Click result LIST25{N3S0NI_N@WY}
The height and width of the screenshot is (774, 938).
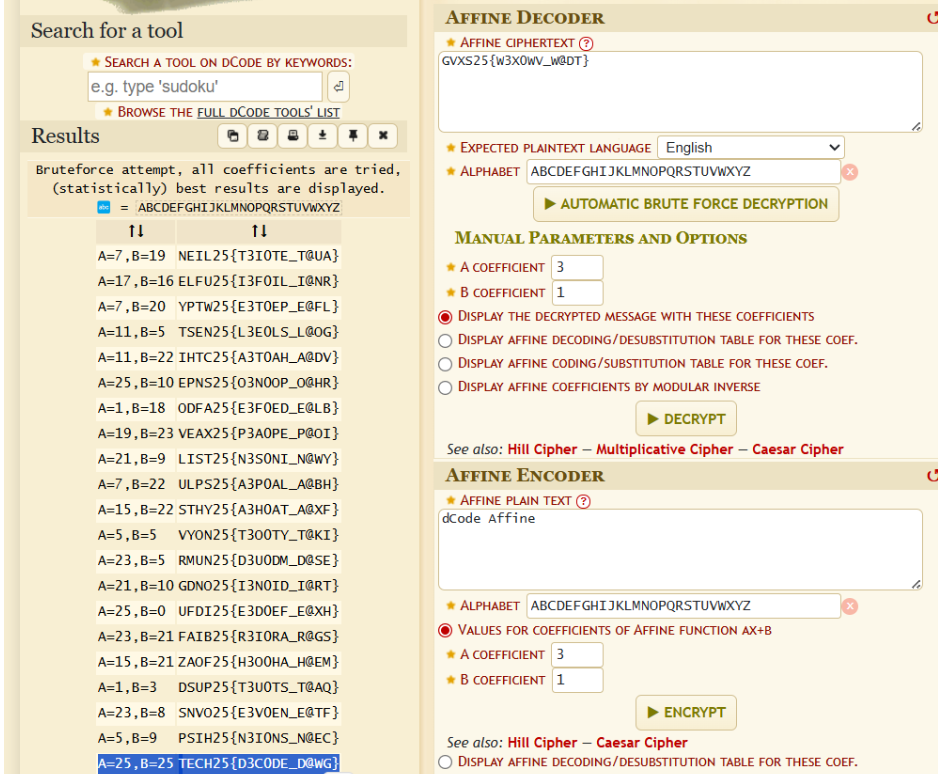[258, 459]
